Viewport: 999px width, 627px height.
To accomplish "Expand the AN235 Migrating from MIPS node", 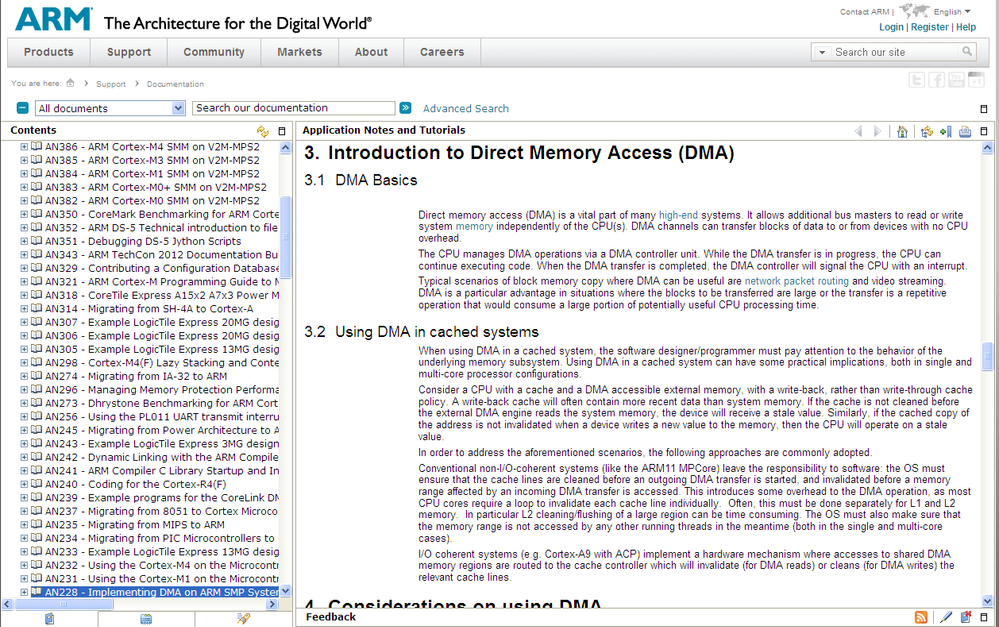I will (24, 524).
